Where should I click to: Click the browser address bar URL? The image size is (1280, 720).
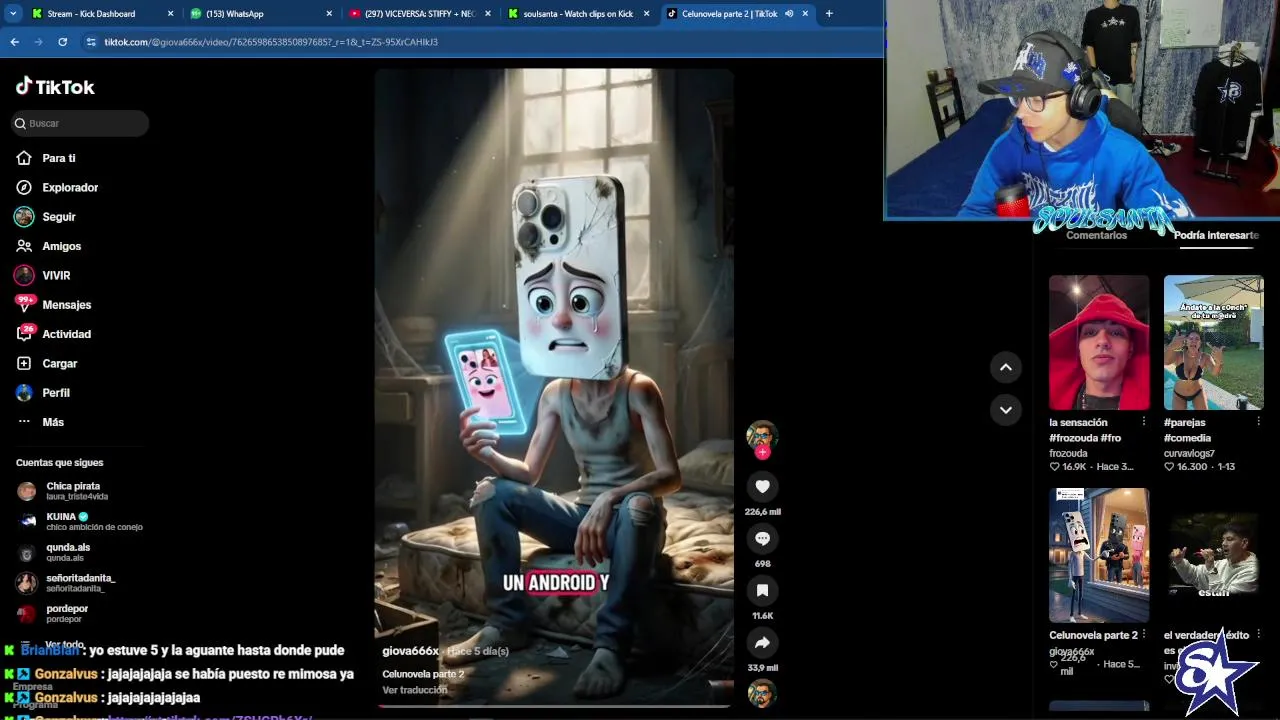(x=271, y=42)
